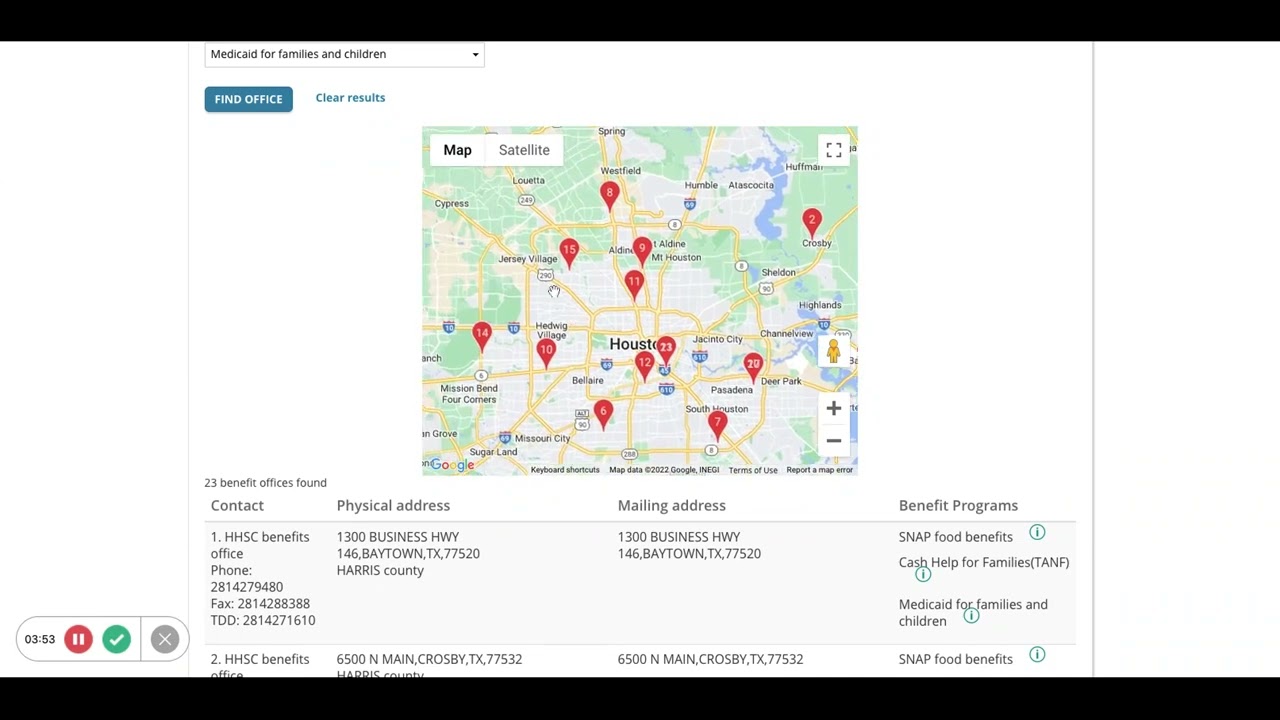Select map marker 11 on the map
The height and width of the screenshot is (720, 1280).
pyautogui.click(x=634, y=284)
